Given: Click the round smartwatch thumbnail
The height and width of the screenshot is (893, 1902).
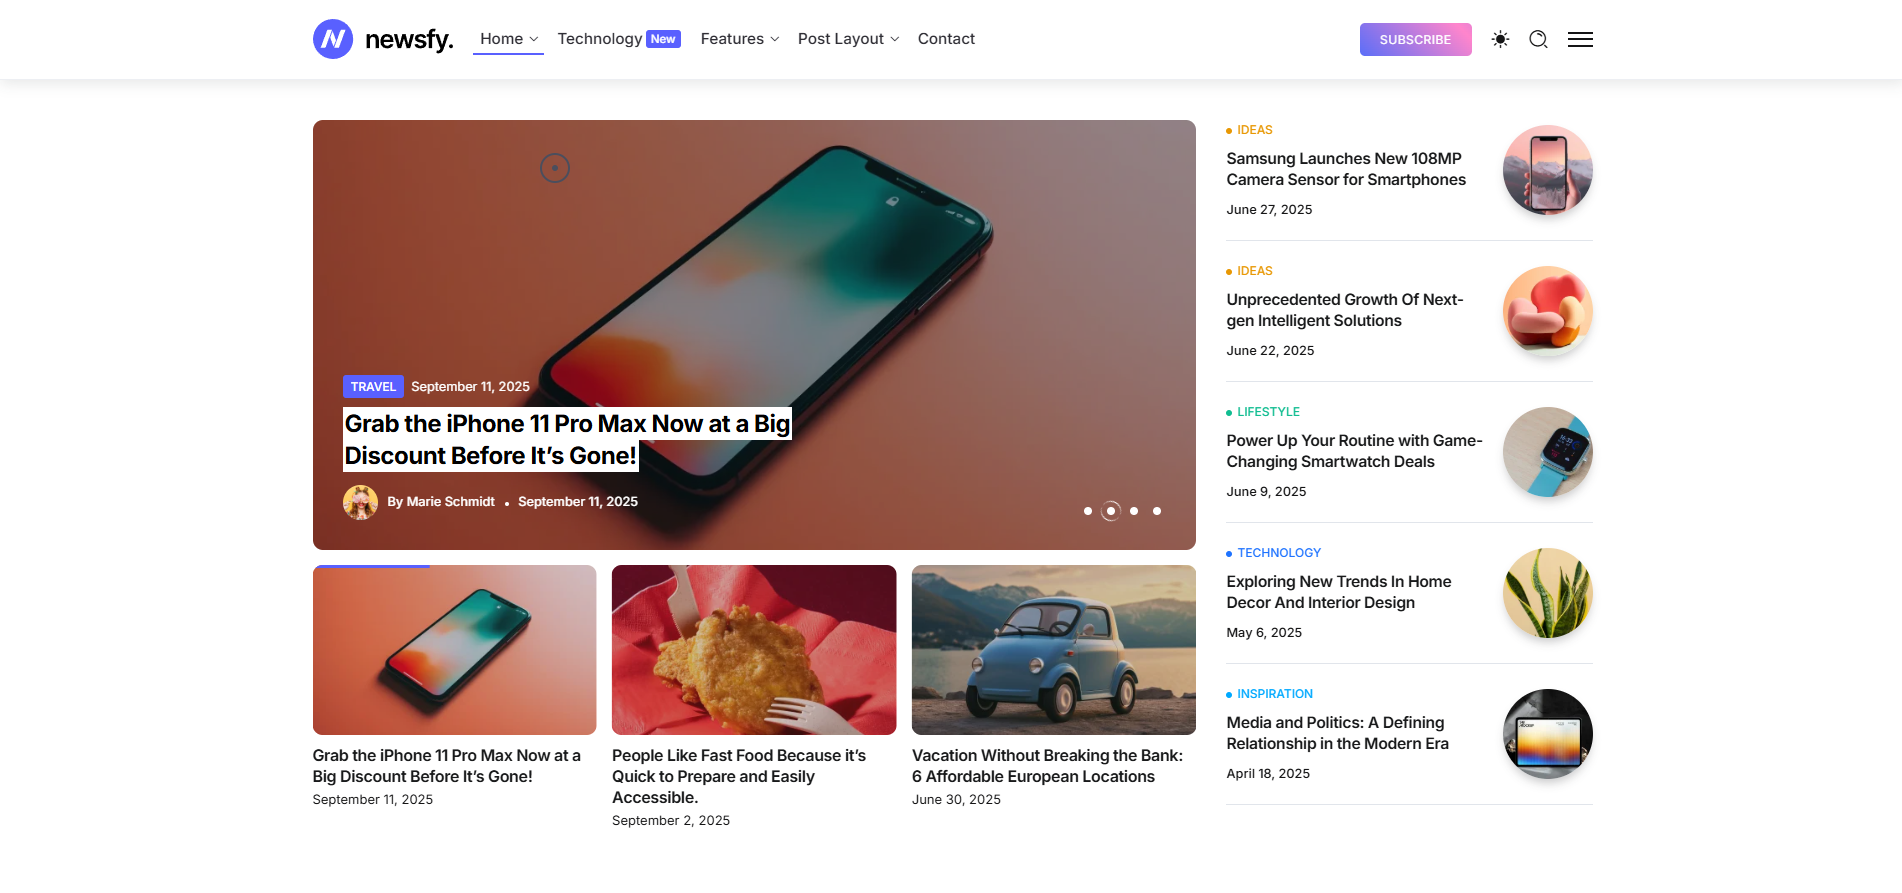Looking at the screenshot, I should (x=1548, y=452).
